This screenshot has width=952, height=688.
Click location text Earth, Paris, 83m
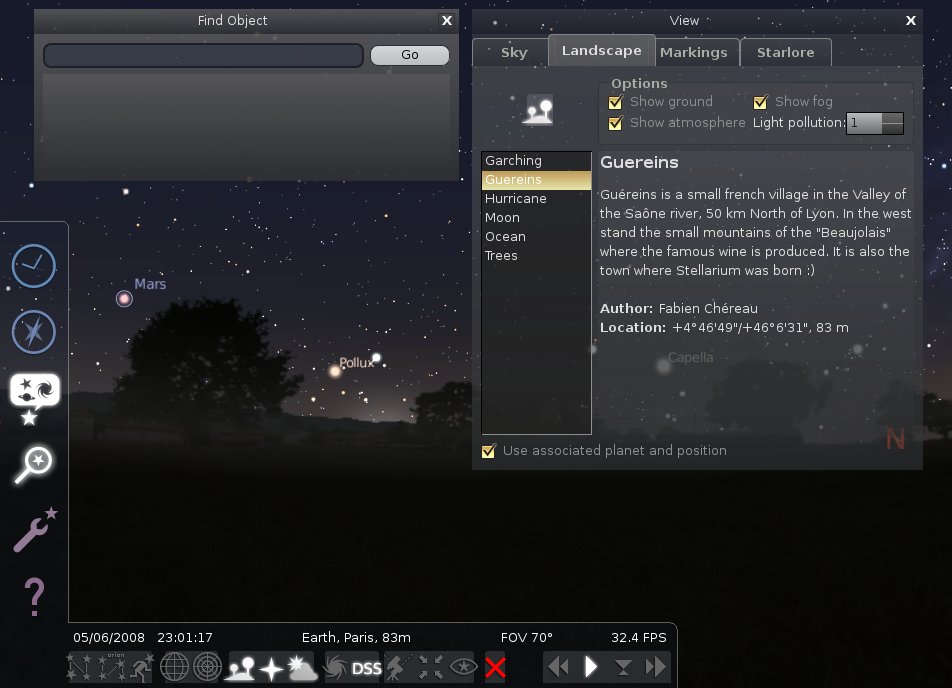(x=356, y=638)
